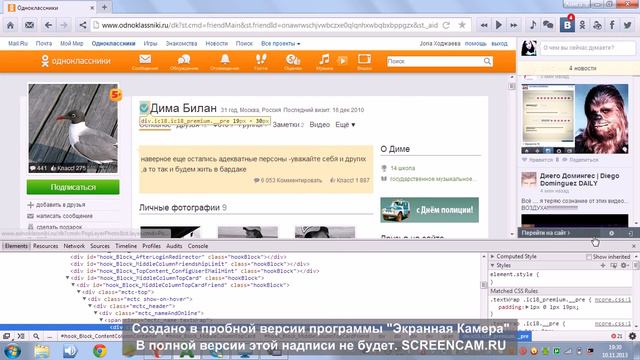Expand the Computed Style section
The width and height of the screenshot is (640, 360).
click(493, 256)
